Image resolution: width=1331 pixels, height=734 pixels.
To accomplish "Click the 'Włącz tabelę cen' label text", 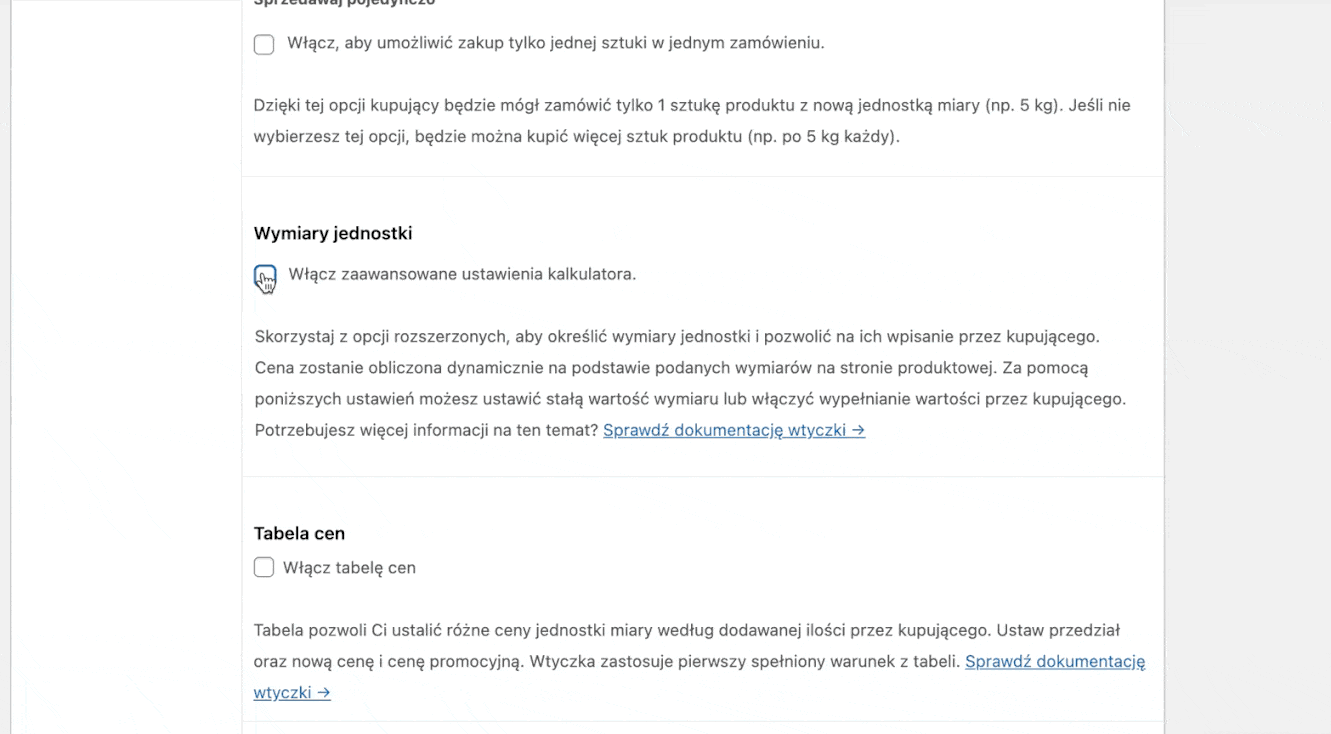I will [349, 568].
